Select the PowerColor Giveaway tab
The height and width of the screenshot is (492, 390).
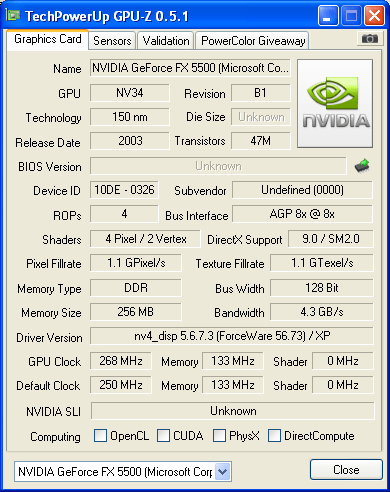coord(253,41)
